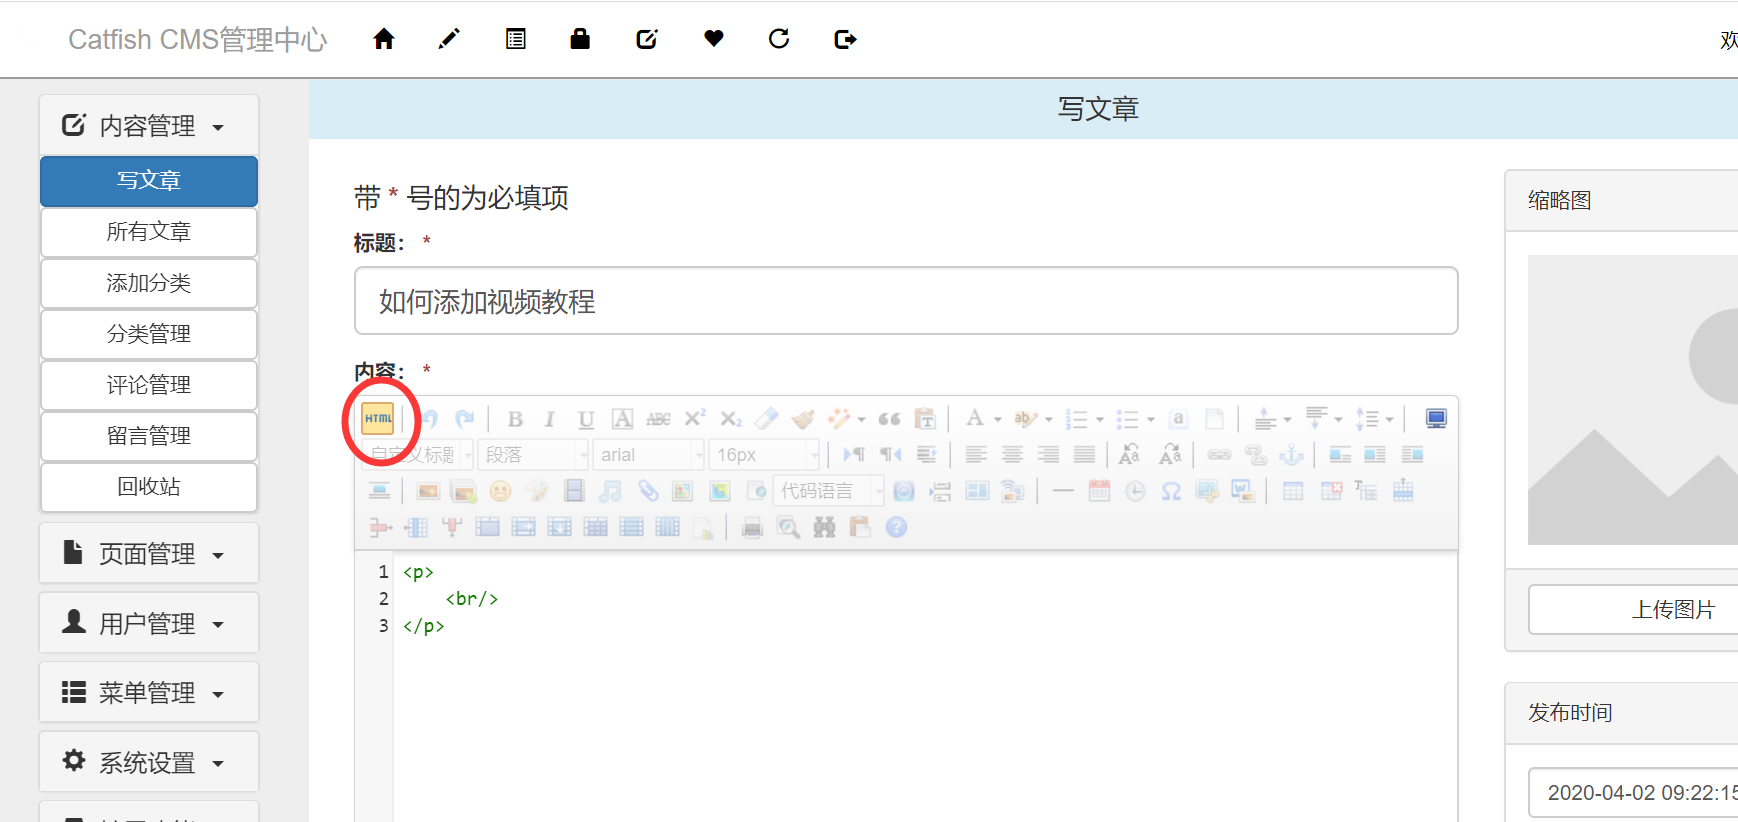
Task: Click the lock icon in top navbar
Action: (x=580, y=39)
